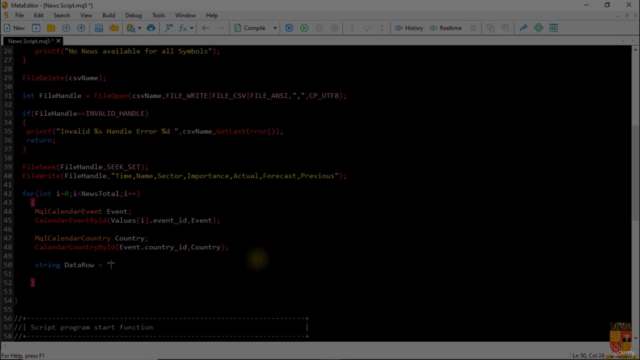Open the Edit menu

[38, 15]
